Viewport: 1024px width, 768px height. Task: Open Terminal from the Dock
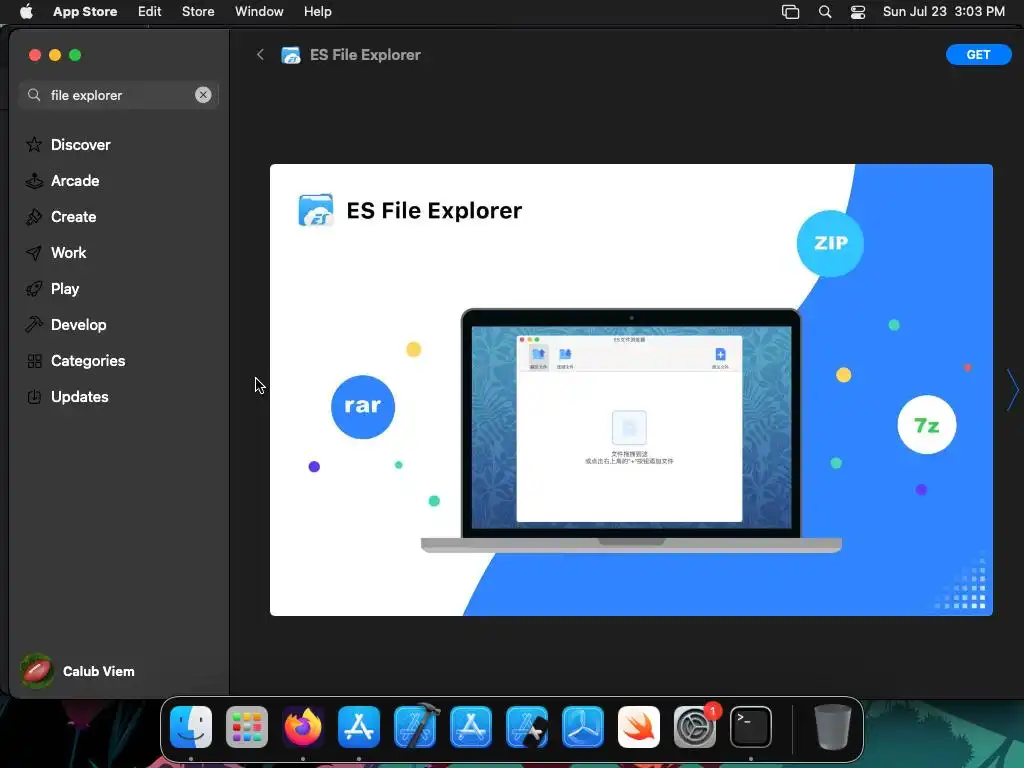coord(751,727)
